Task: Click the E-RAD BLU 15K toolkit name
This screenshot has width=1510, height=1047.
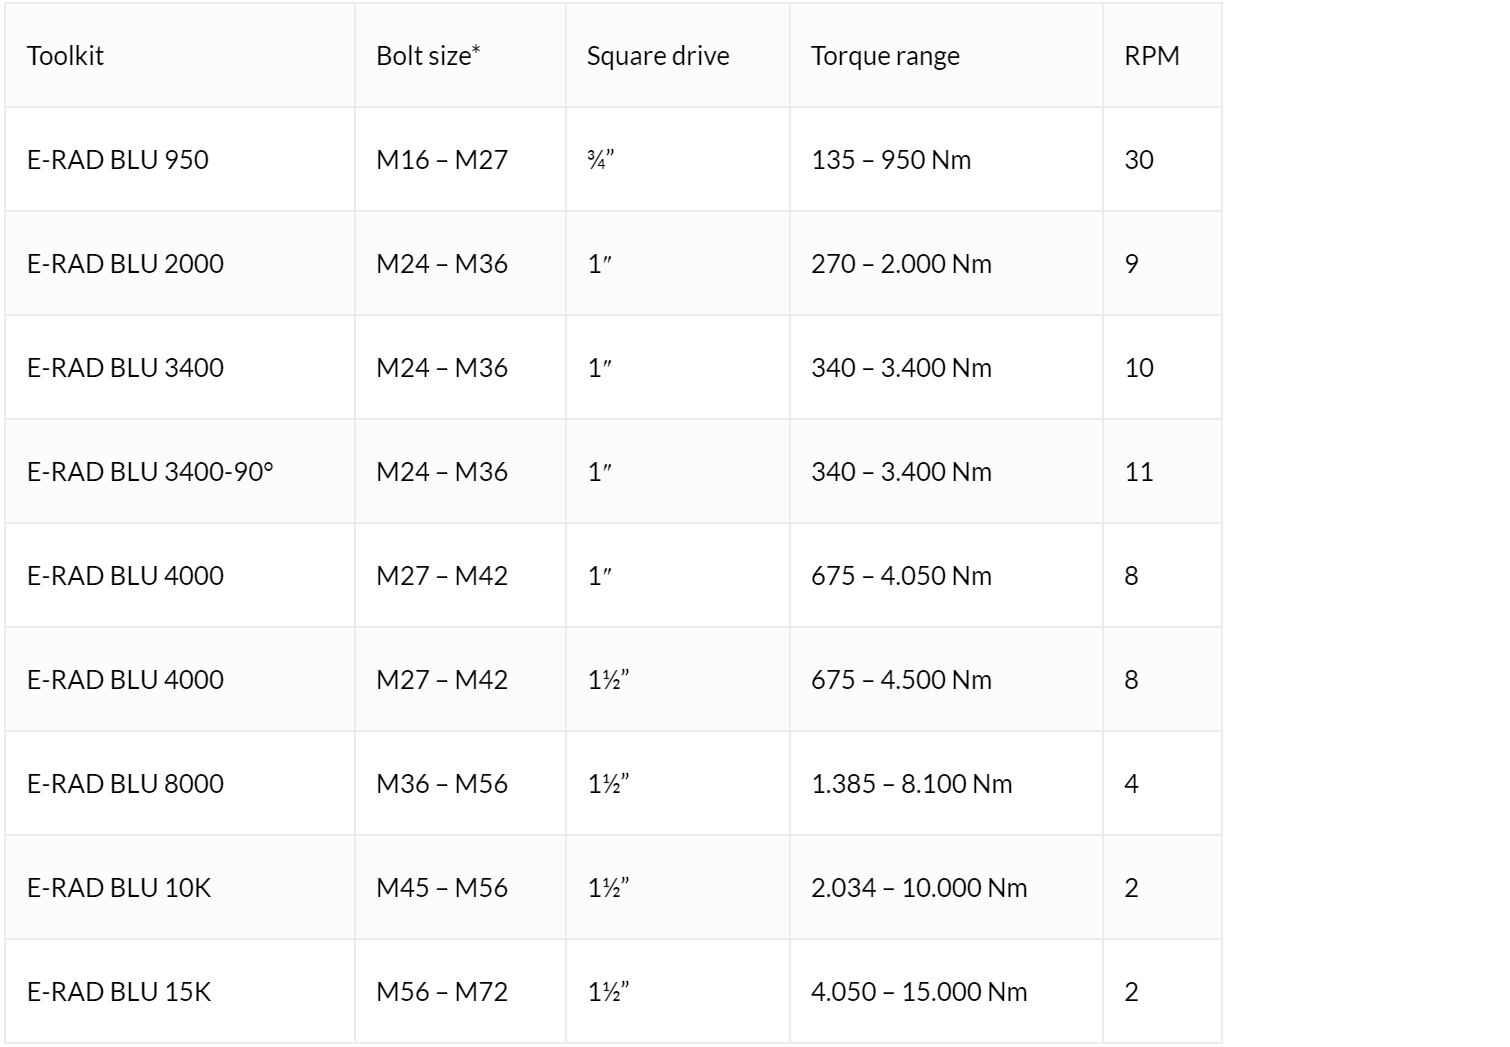Action: point(119,991)
